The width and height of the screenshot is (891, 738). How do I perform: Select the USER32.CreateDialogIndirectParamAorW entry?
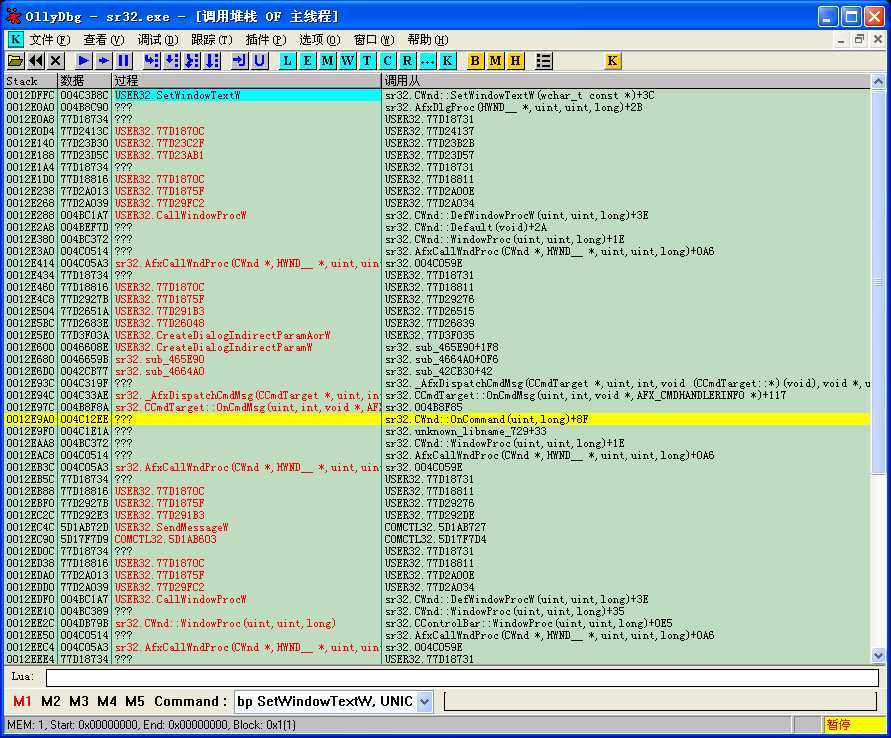click(223, 335)
